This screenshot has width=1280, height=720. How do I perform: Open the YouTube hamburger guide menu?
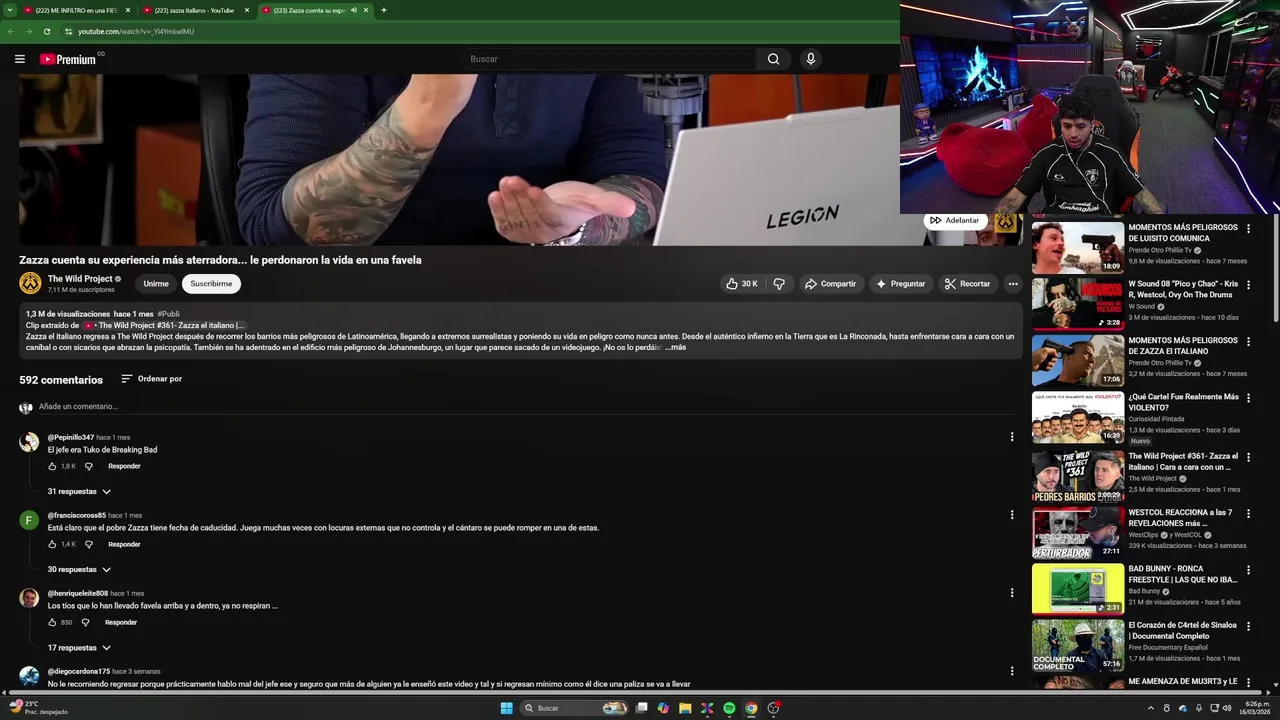click(19, 59)
